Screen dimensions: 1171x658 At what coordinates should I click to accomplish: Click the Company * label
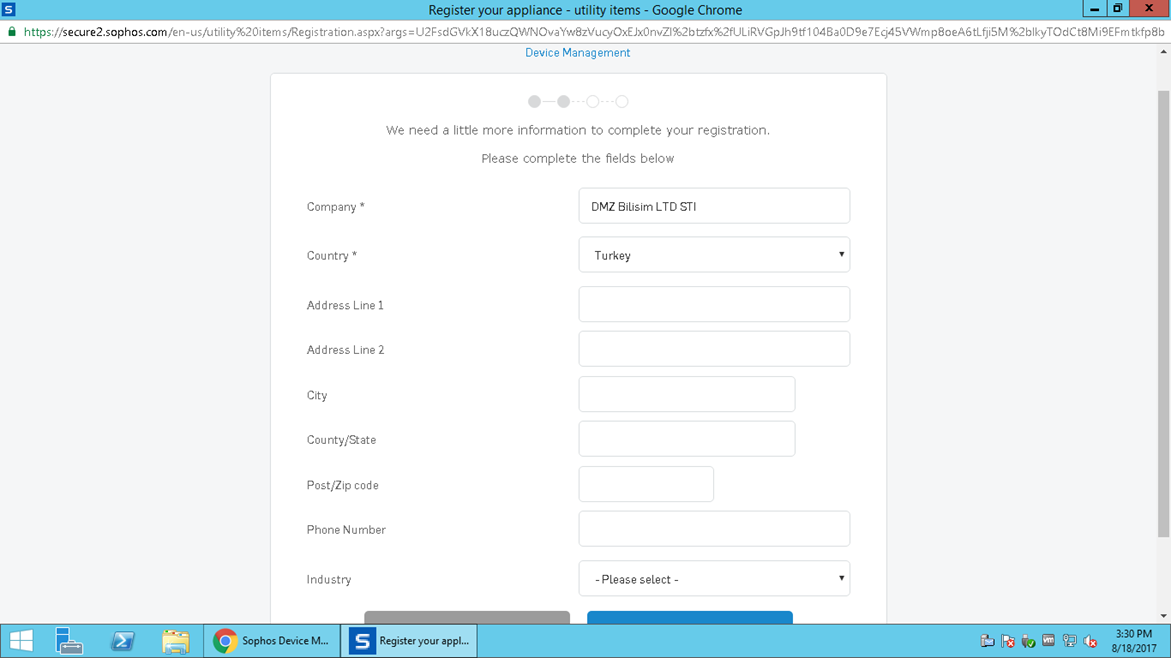pos(335,207)
